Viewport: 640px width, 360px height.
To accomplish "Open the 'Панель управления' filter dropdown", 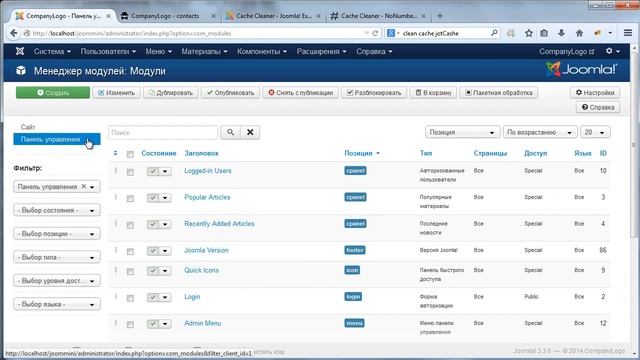I will (57, 187).
